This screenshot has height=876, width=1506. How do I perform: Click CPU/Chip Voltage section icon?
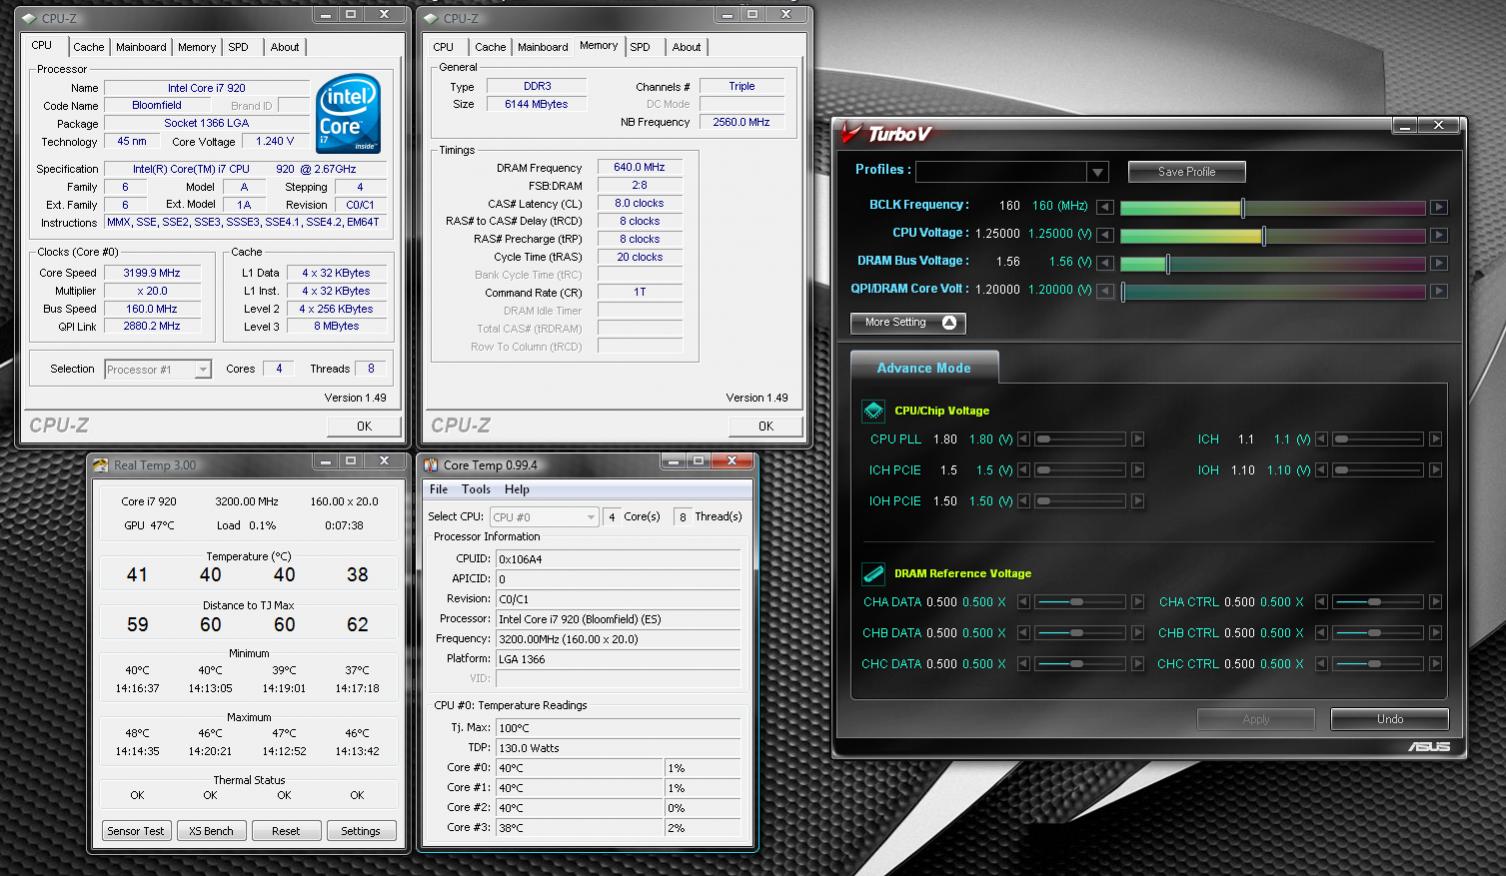[x=873, y=410]
